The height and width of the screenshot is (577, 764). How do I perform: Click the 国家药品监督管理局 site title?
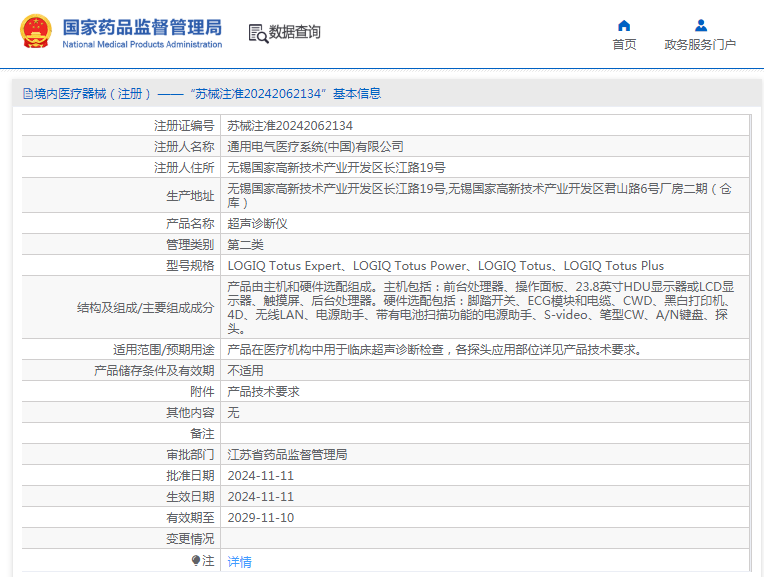[x=142, y=27]
